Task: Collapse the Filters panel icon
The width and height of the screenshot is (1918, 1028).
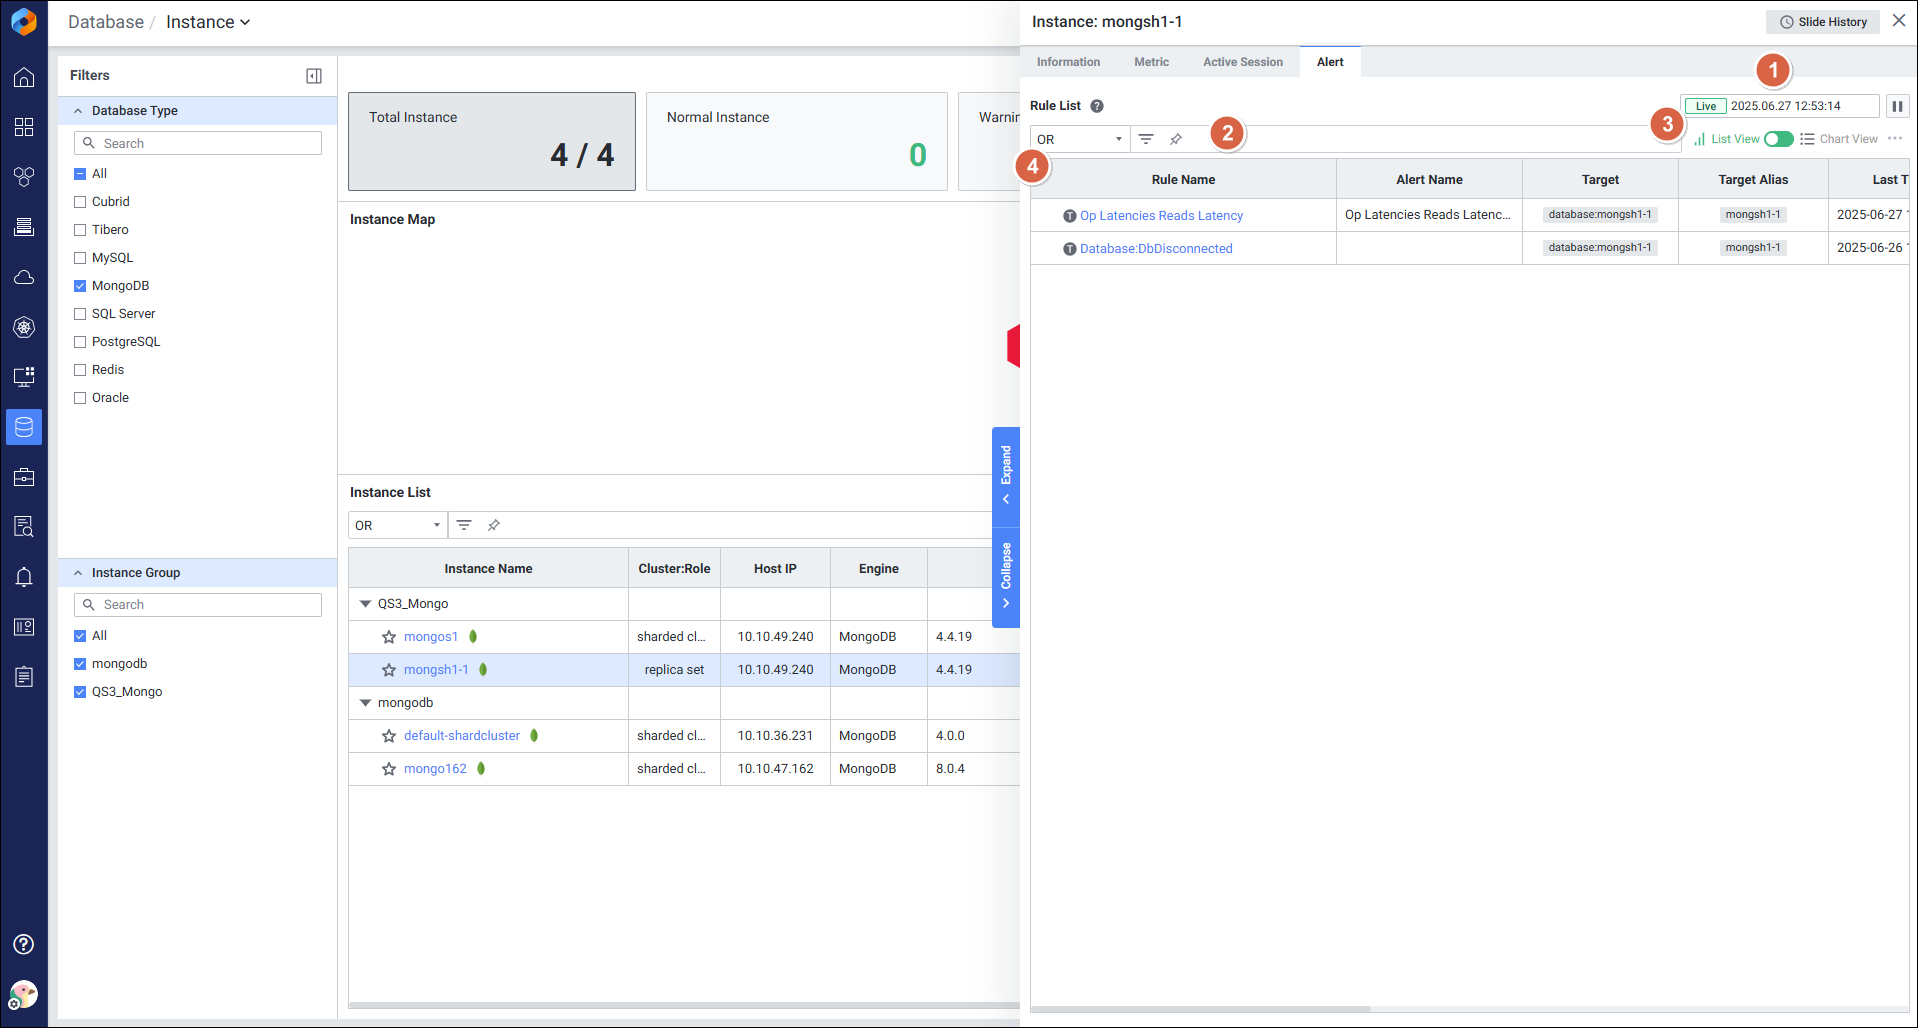Action: click(314, 76)
